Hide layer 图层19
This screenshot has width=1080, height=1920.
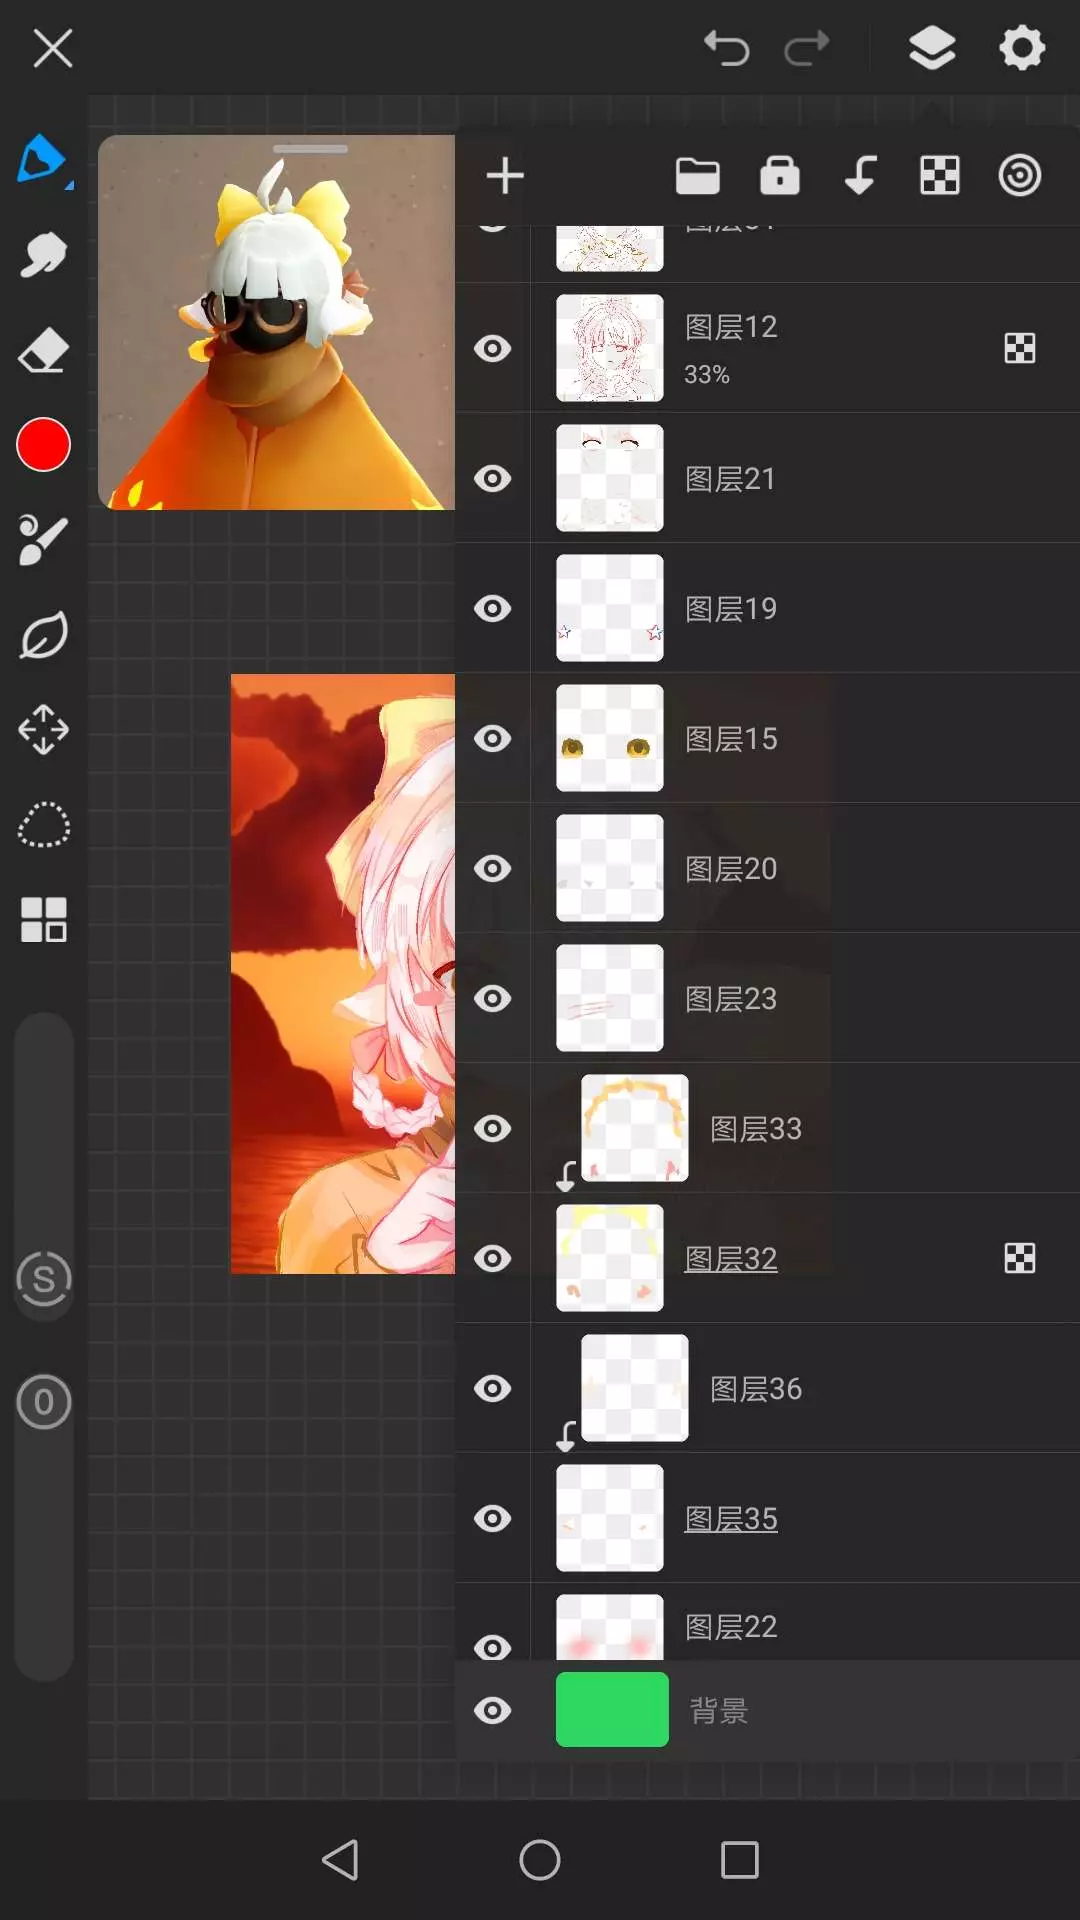[492, 608]
